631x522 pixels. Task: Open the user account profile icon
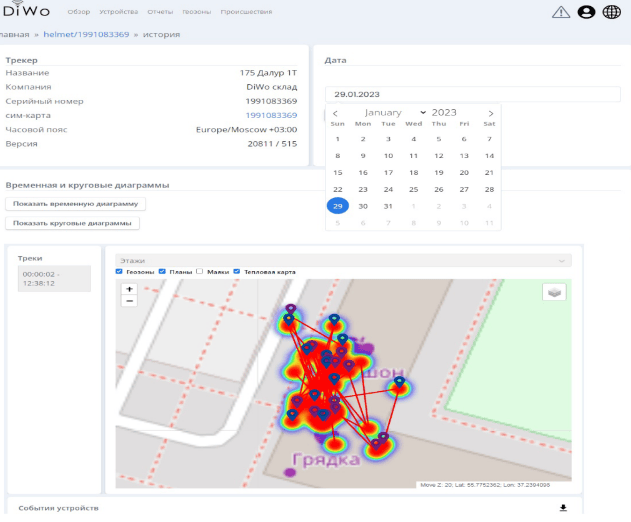586,12
